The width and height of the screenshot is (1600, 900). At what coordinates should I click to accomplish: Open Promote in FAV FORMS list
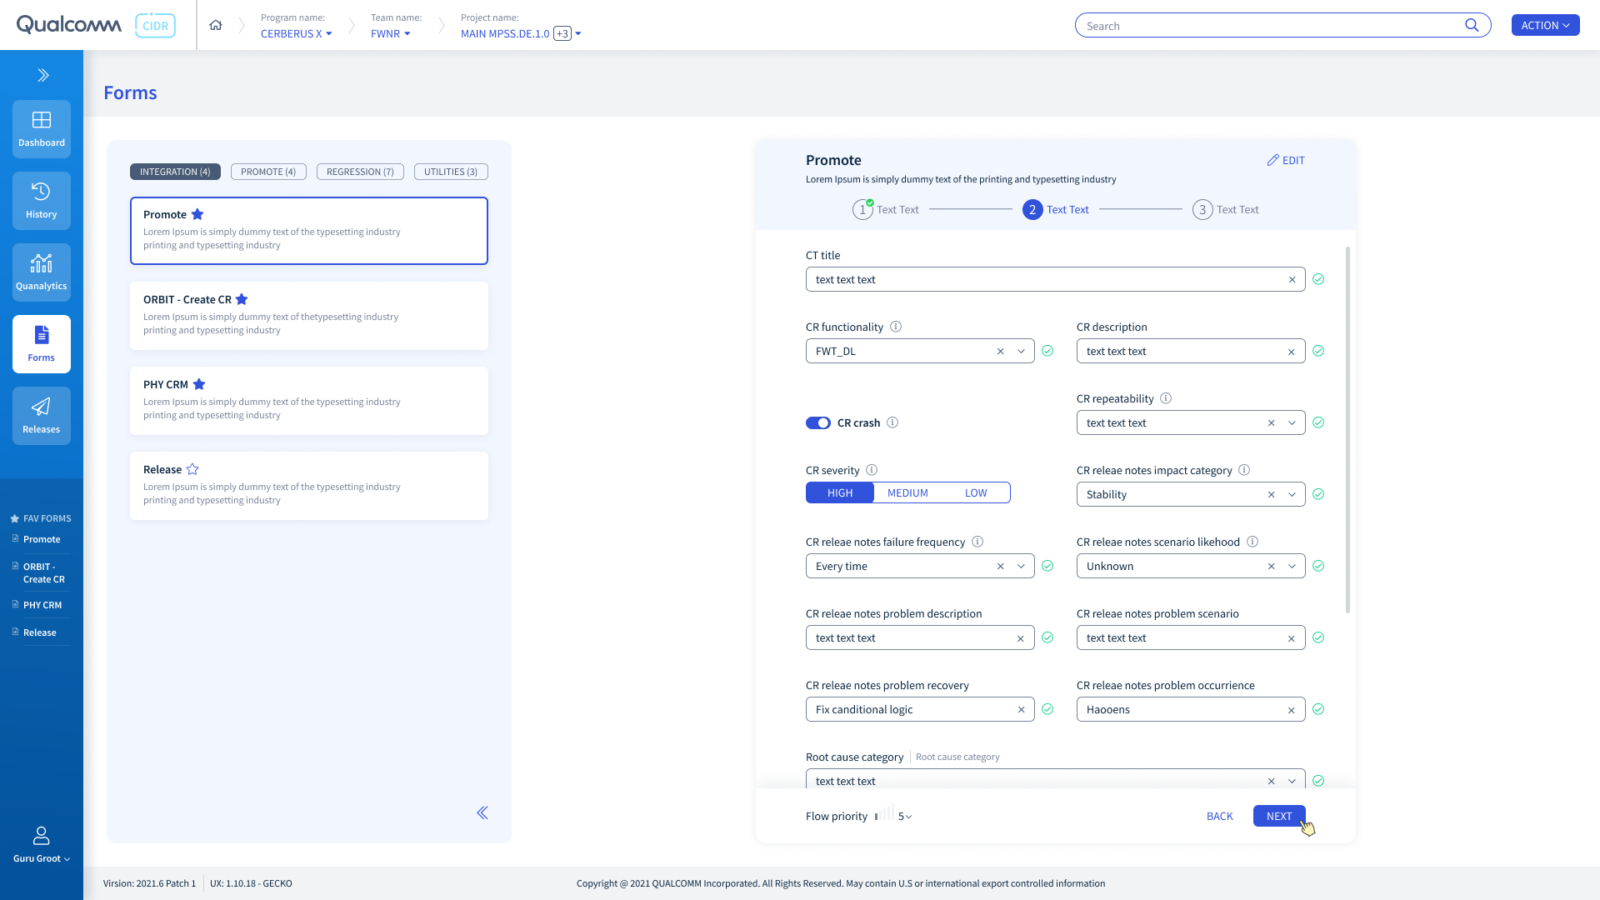(x=41, y=539)
